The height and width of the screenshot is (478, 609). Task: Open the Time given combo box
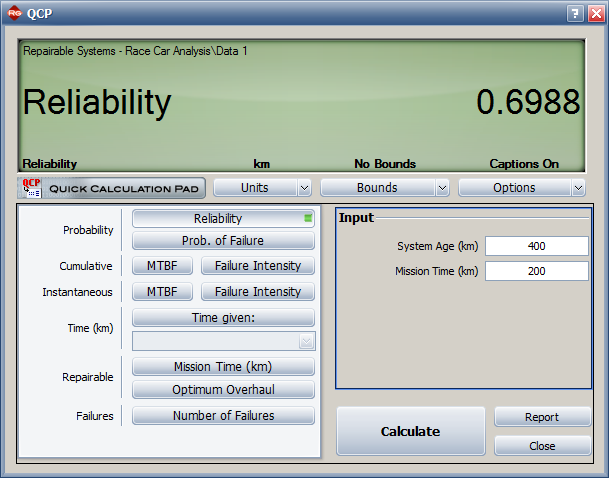(x=224, y=341)
